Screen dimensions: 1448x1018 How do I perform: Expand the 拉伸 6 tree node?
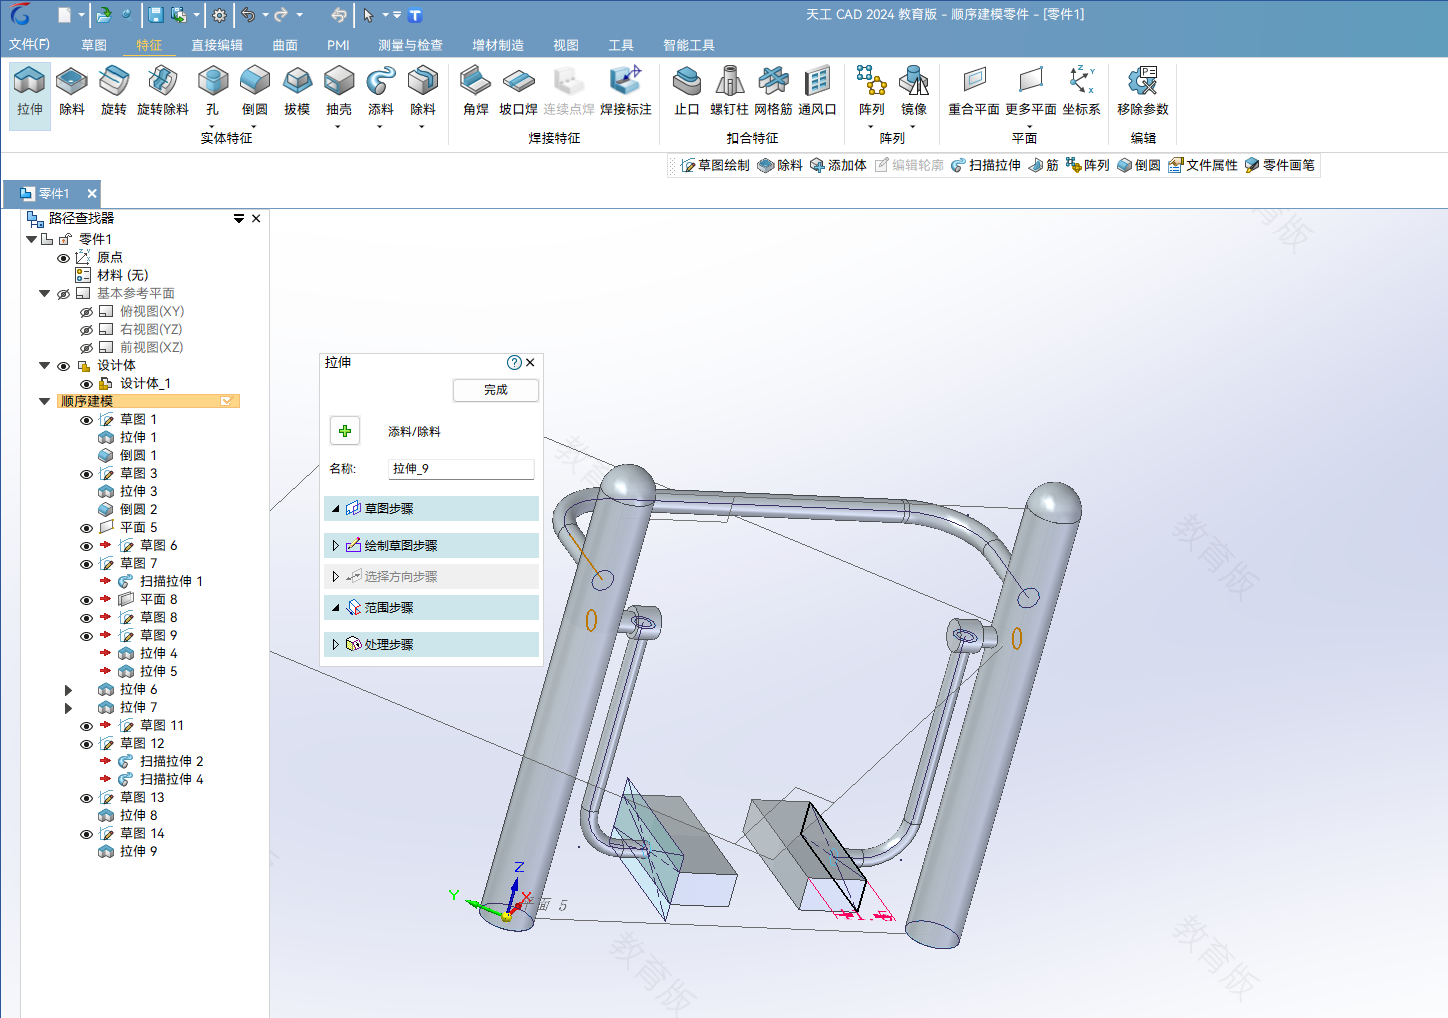click(x=68, y=690)
